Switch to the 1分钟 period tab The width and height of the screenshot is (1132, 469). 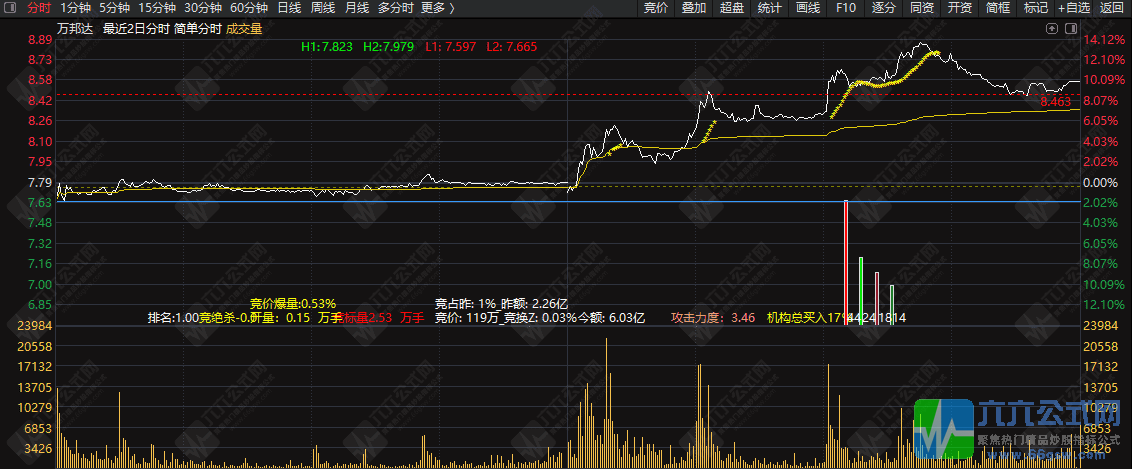[75, 9]
